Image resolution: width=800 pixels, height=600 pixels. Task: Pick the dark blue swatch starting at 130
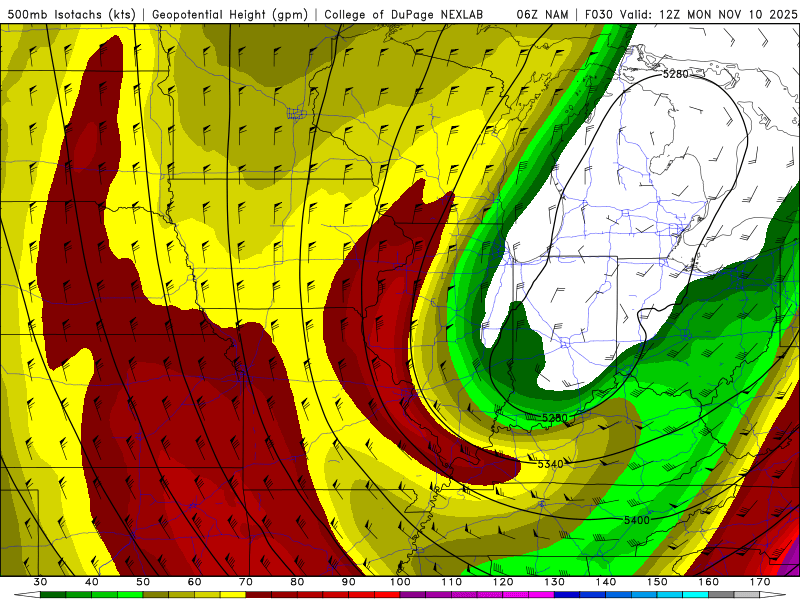tap(567, 595)
